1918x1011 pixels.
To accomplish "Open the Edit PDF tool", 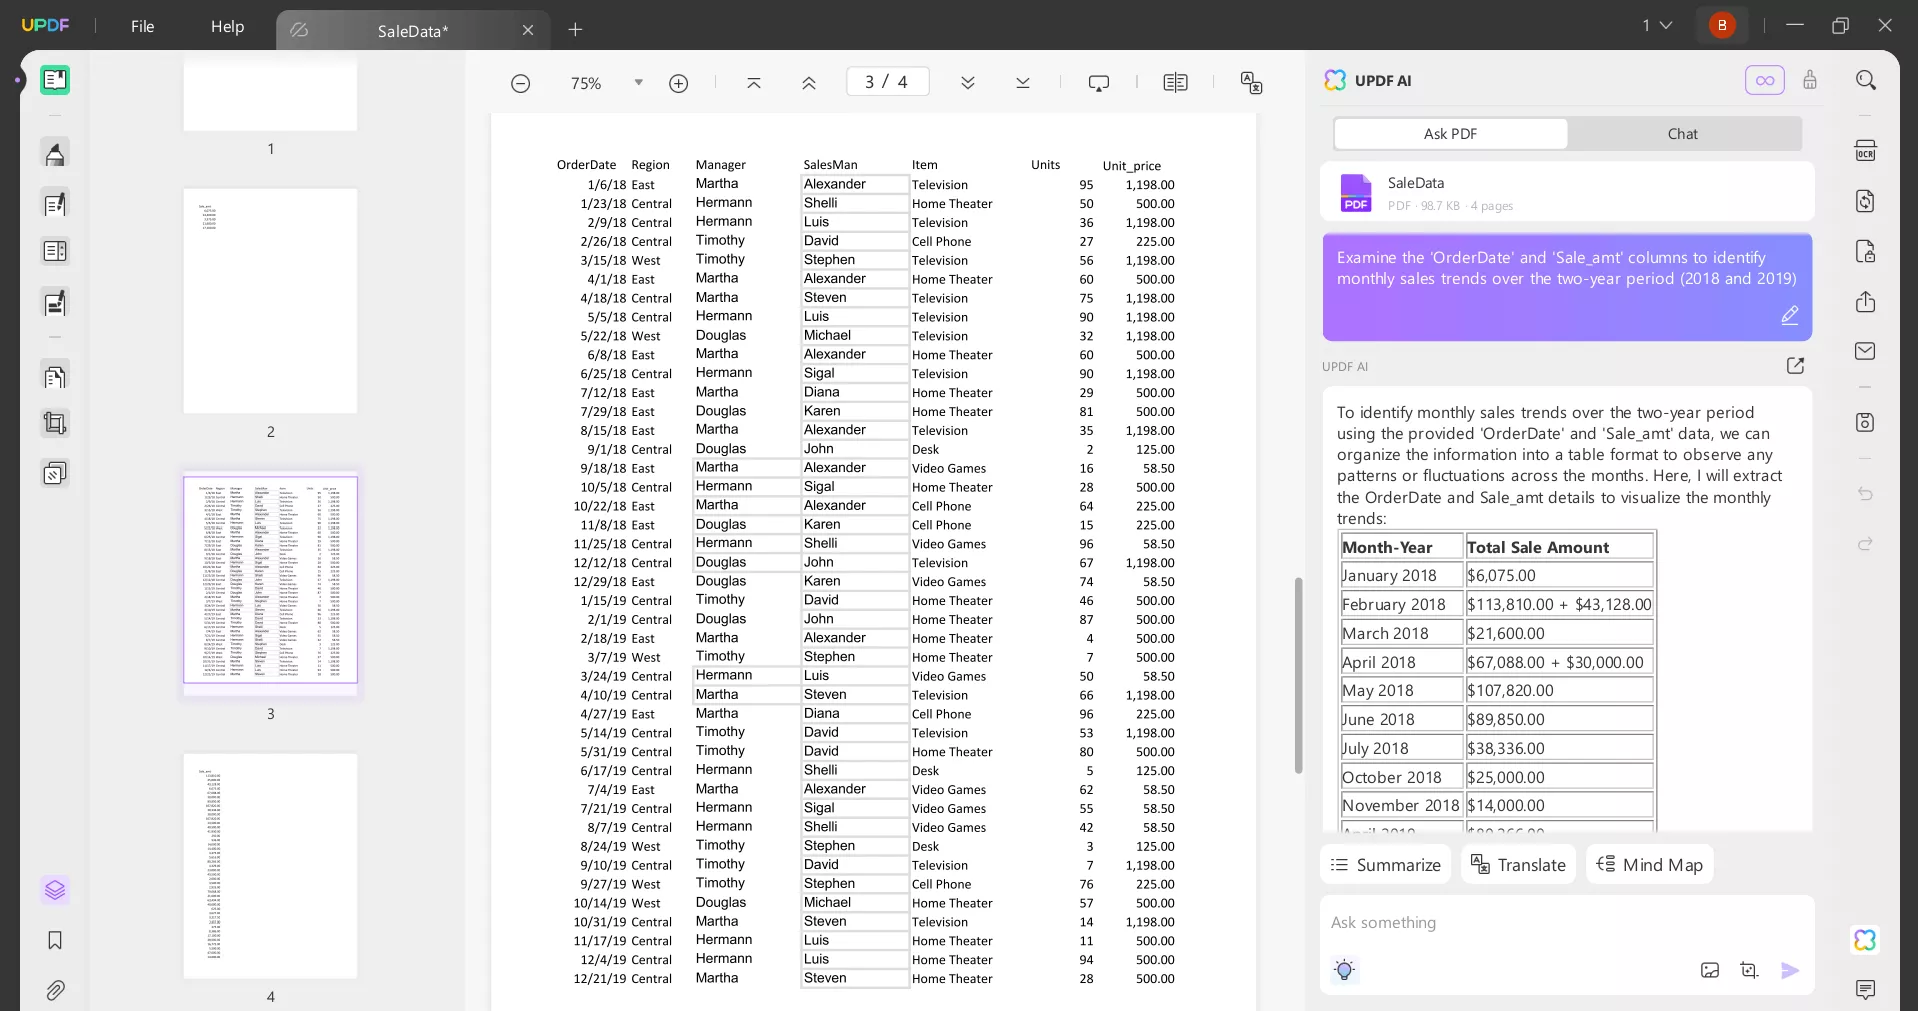I will point(55,303).
